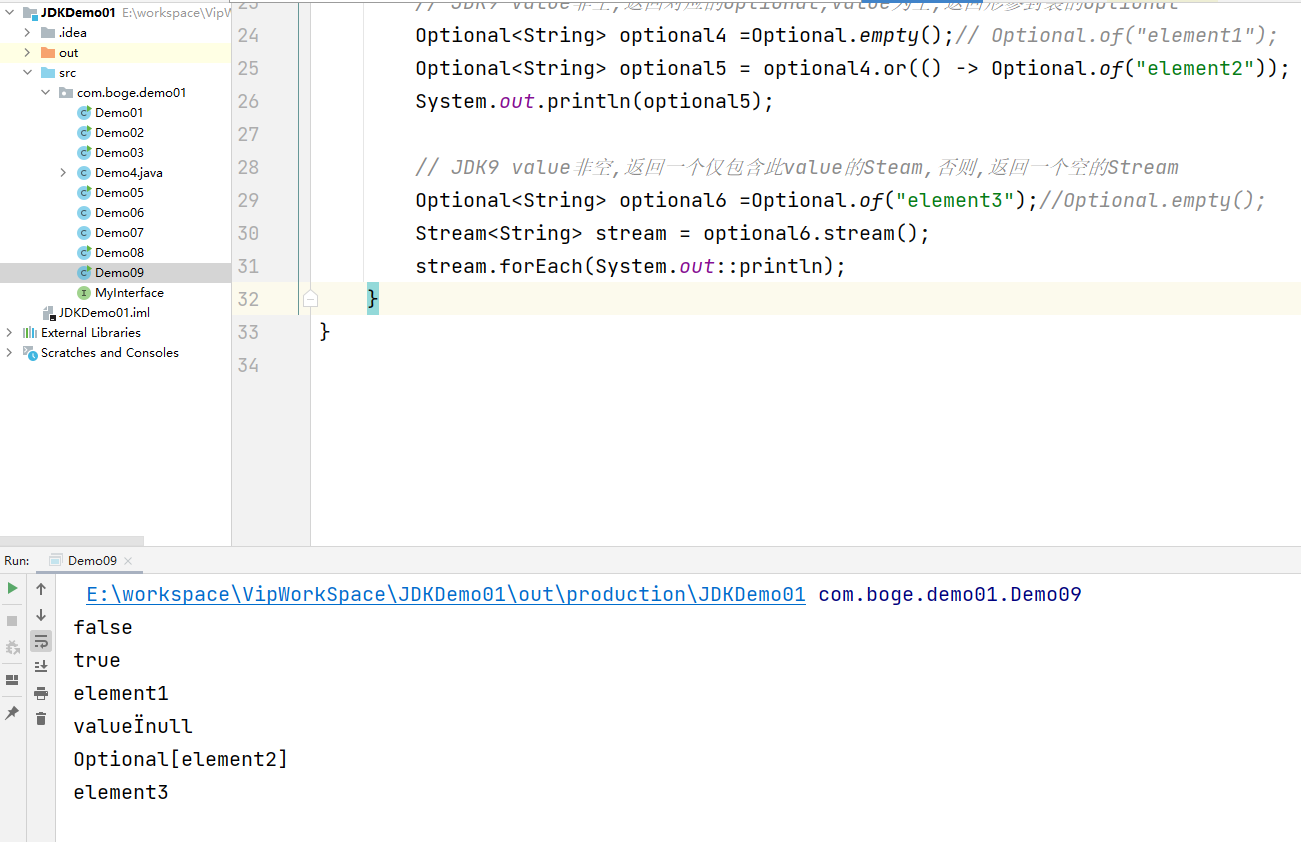Click the com.boge.demo01.Demo09 text in console
The width and height of the screenshot is (1301, 842).
pos(950,594)
